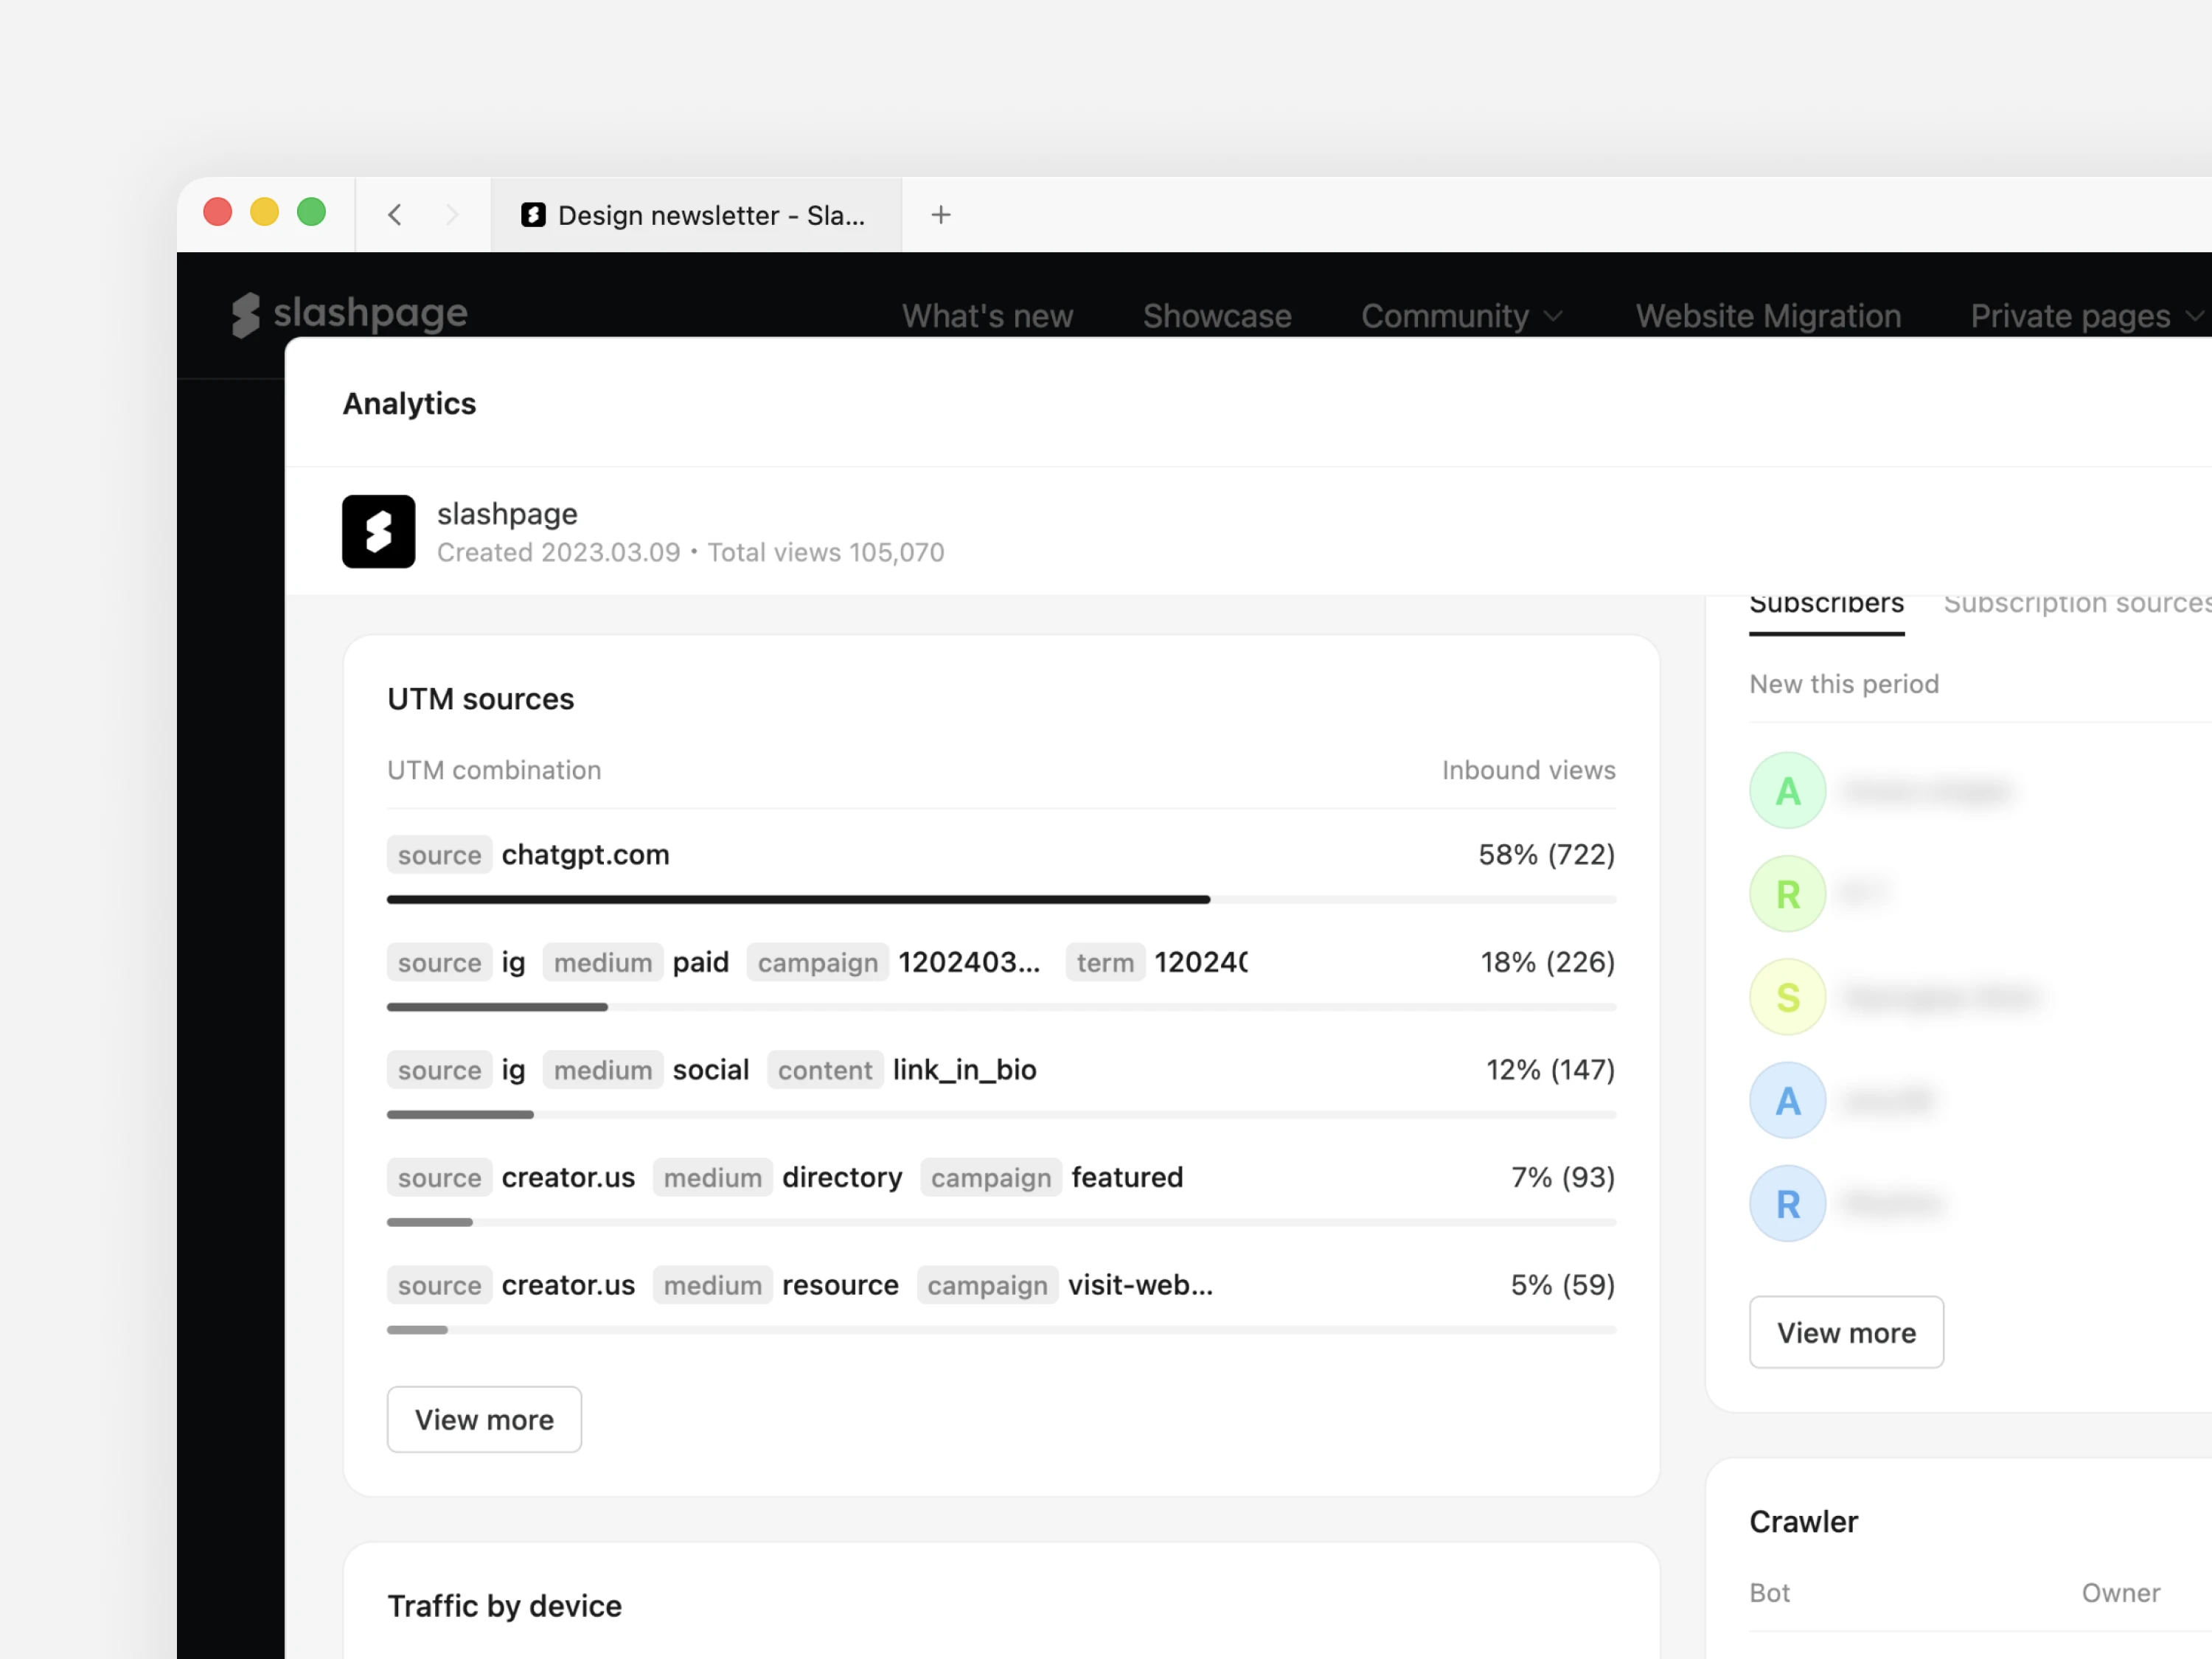Open the Showcase nav link
Viewport: 2212px width, 1659px height.
[1217, 316]
